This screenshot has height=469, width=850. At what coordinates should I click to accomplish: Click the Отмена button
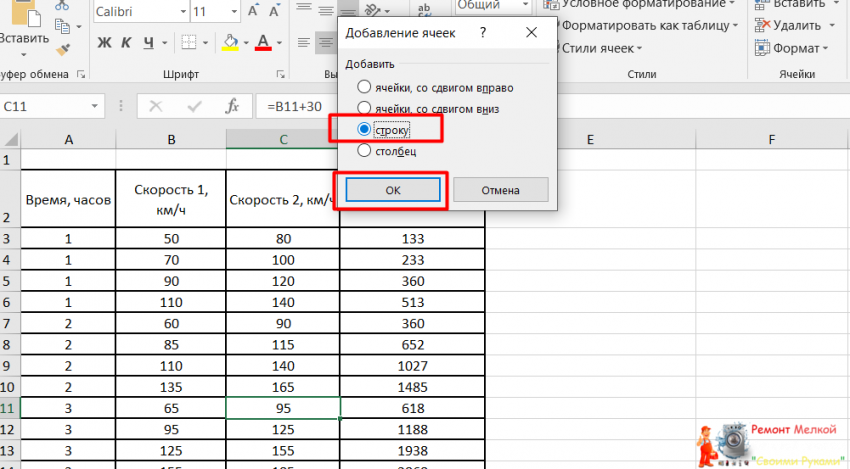pyautogui.click(x=500, y=190)
